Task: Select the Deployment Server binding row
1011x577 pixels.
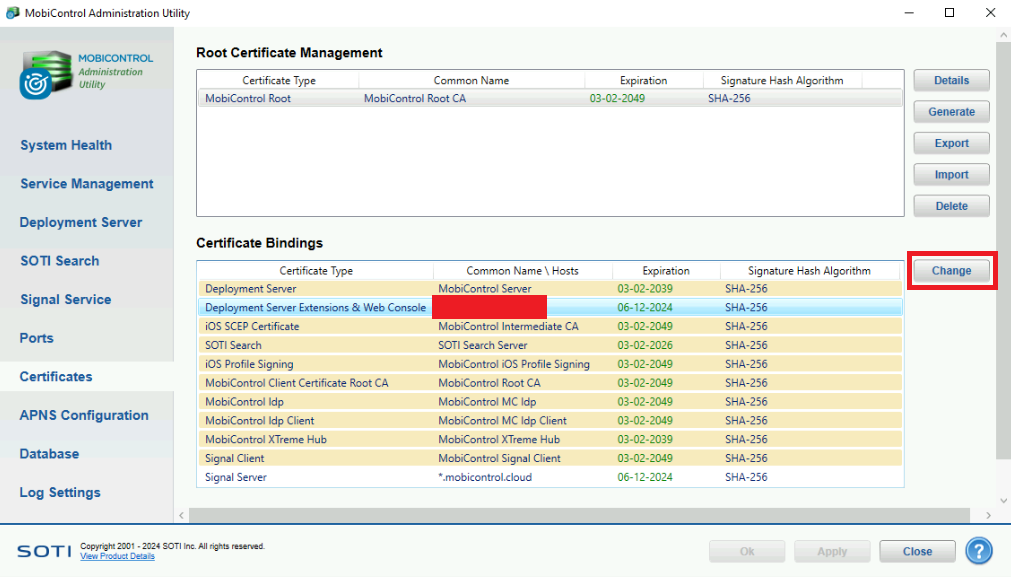Action: pos(550,289)
